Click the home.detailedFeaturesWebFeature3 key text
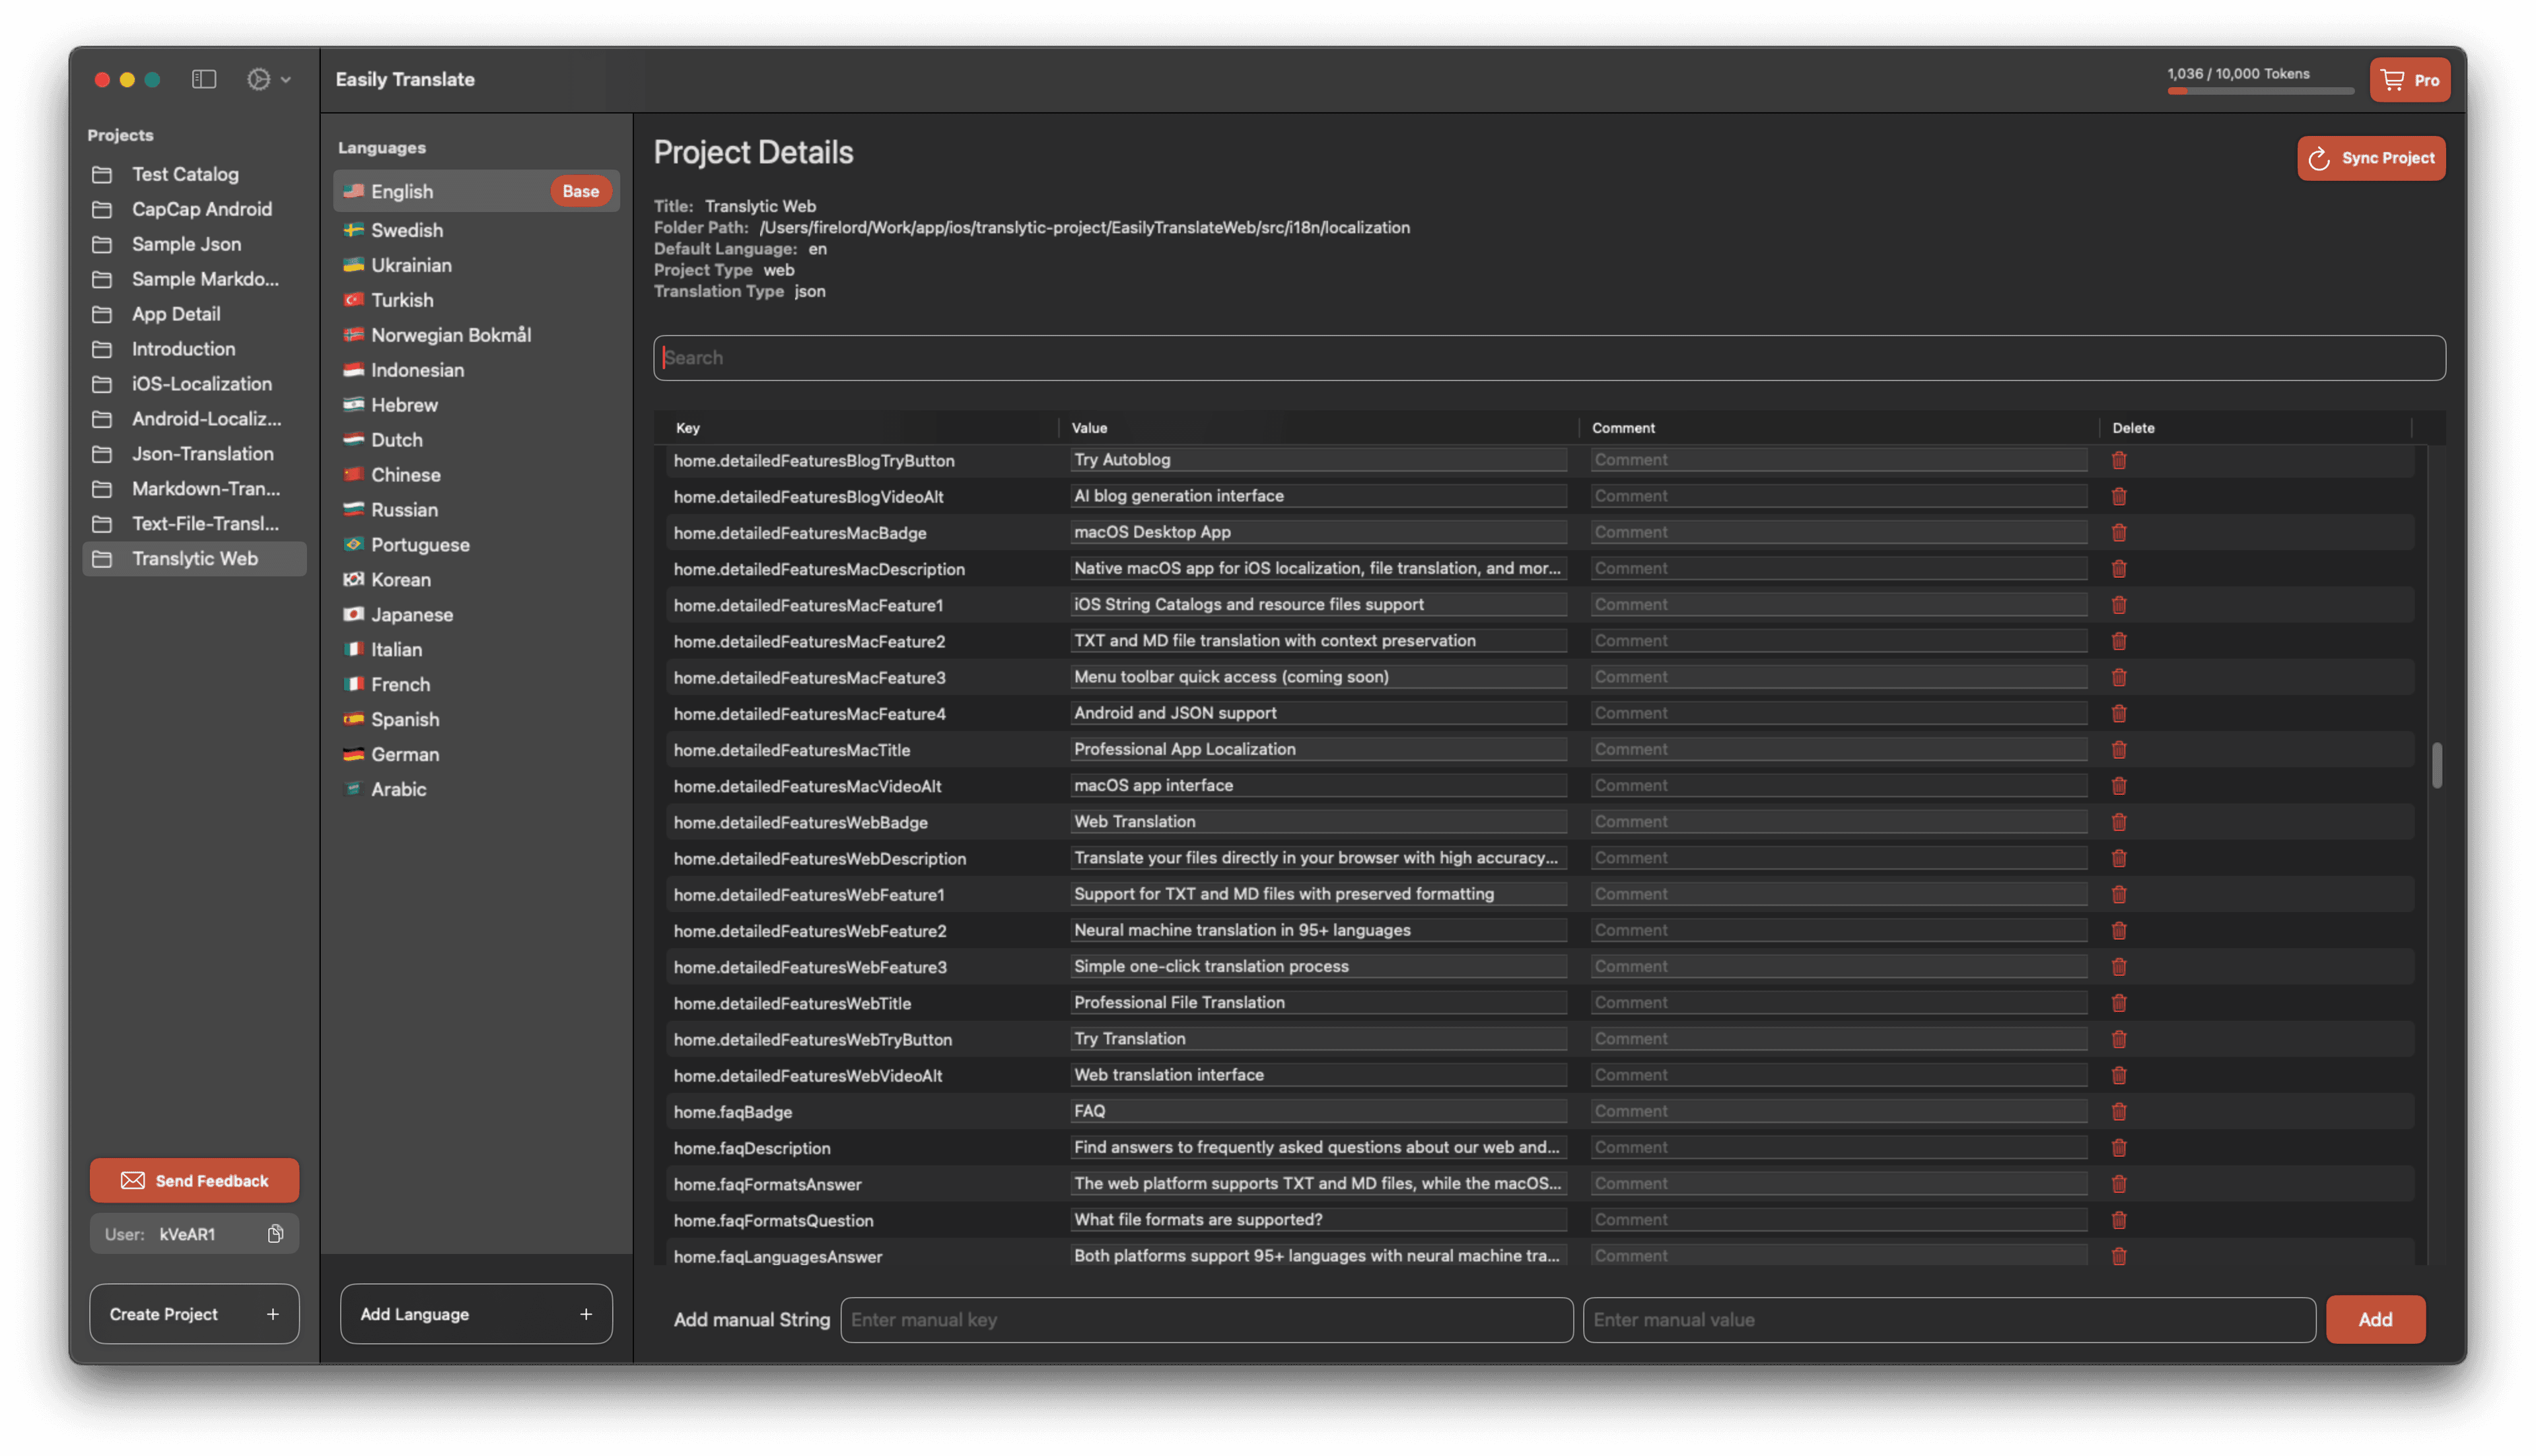This screenshot has width=2536, height=1456. coord(809,967)
